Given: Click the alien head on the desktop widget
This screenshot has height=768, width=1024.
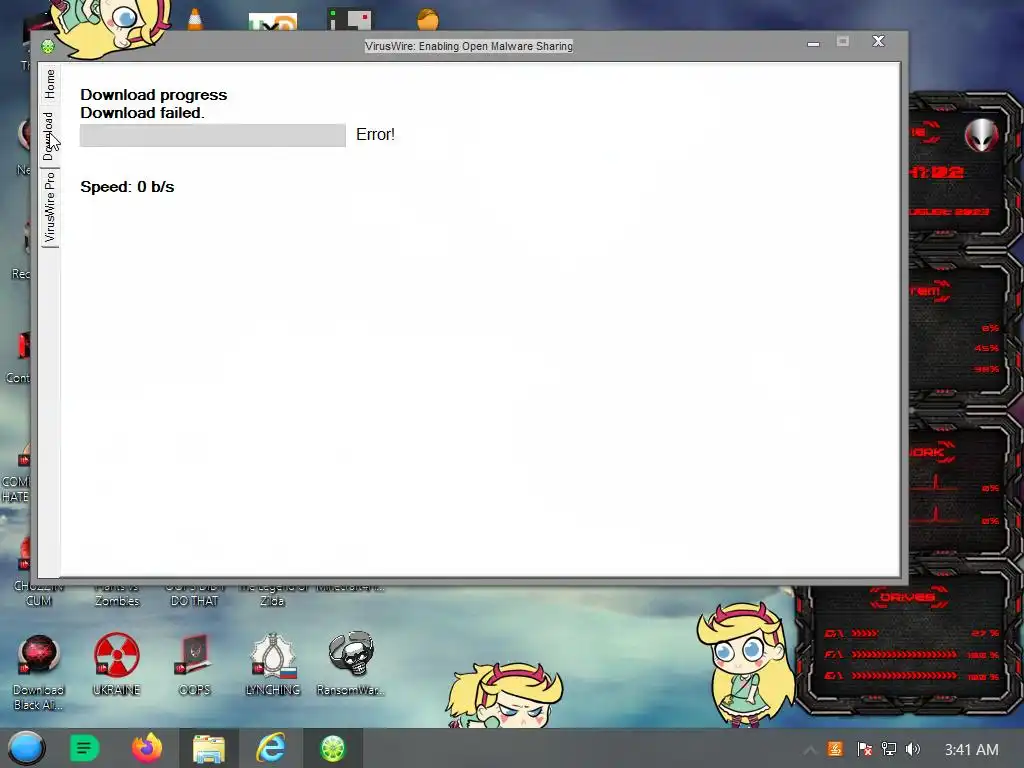Looking at the screenshot, I should pyautogui.click(x=982, y=135).
